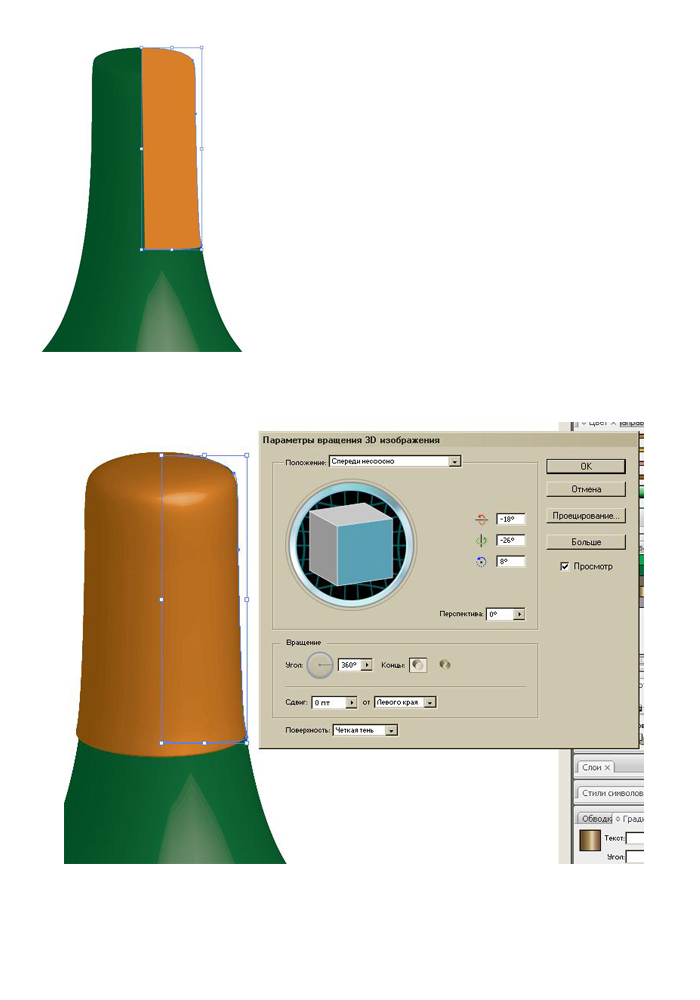Image resolution: width=700 pixels, height=1000 pixels.
Task: Open the angle 360° value arrow
Action: [367, 665]
